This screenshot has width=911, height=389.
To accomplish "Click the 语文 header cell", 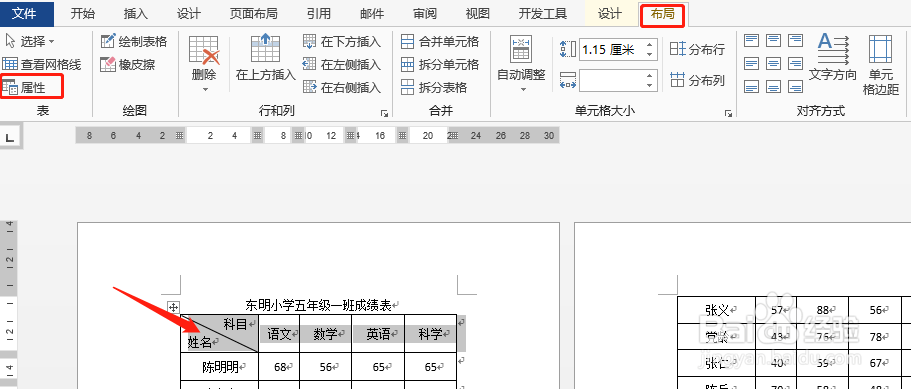I will click(279, 334).
